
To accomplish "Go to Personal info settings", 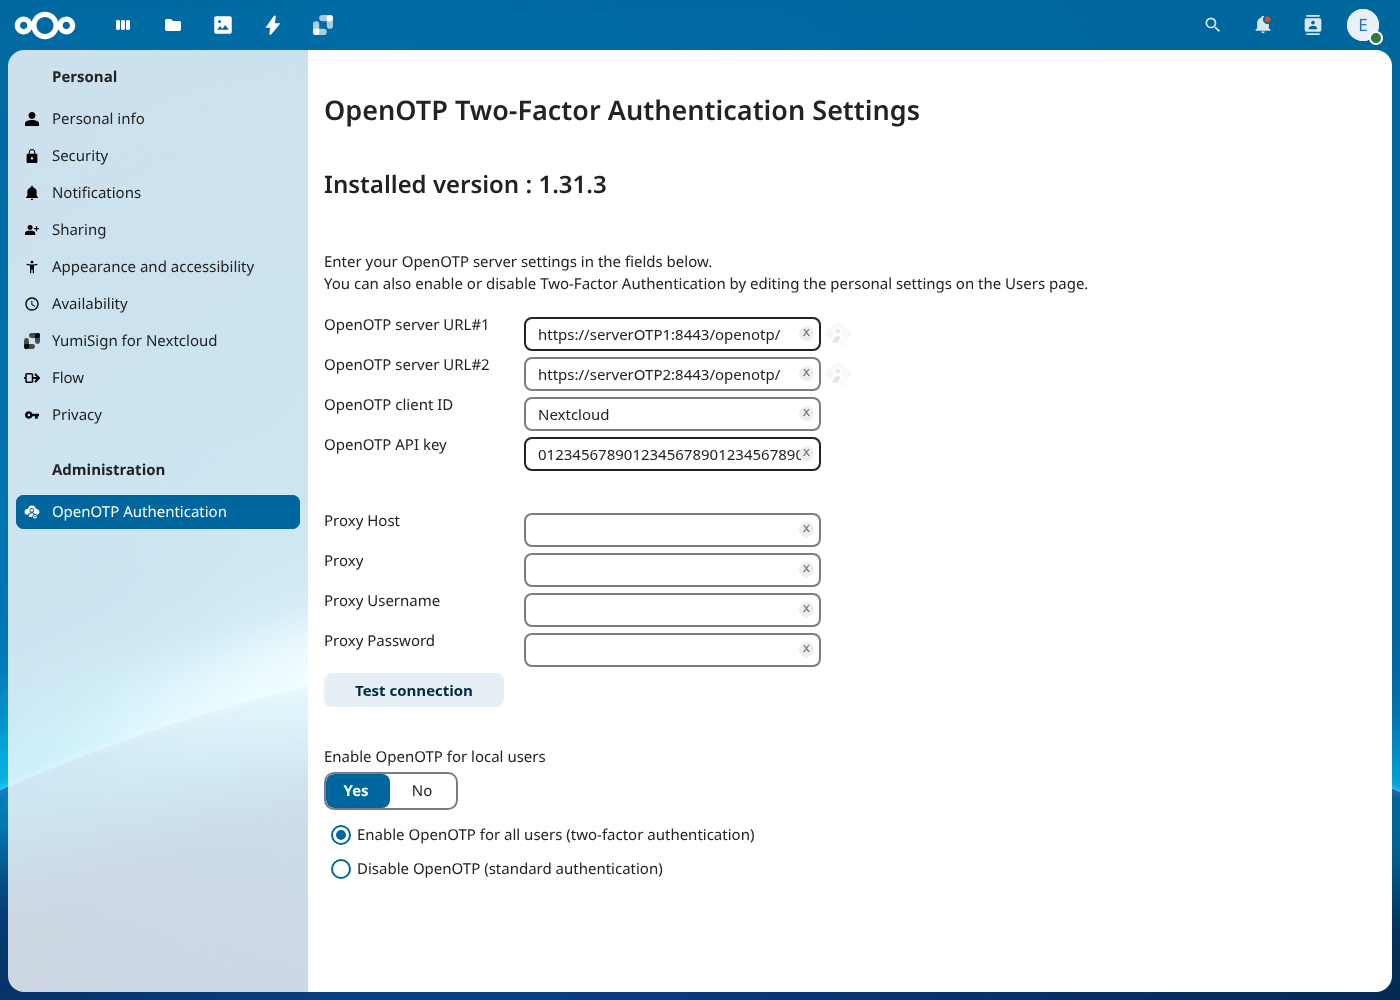I will 158,119.
